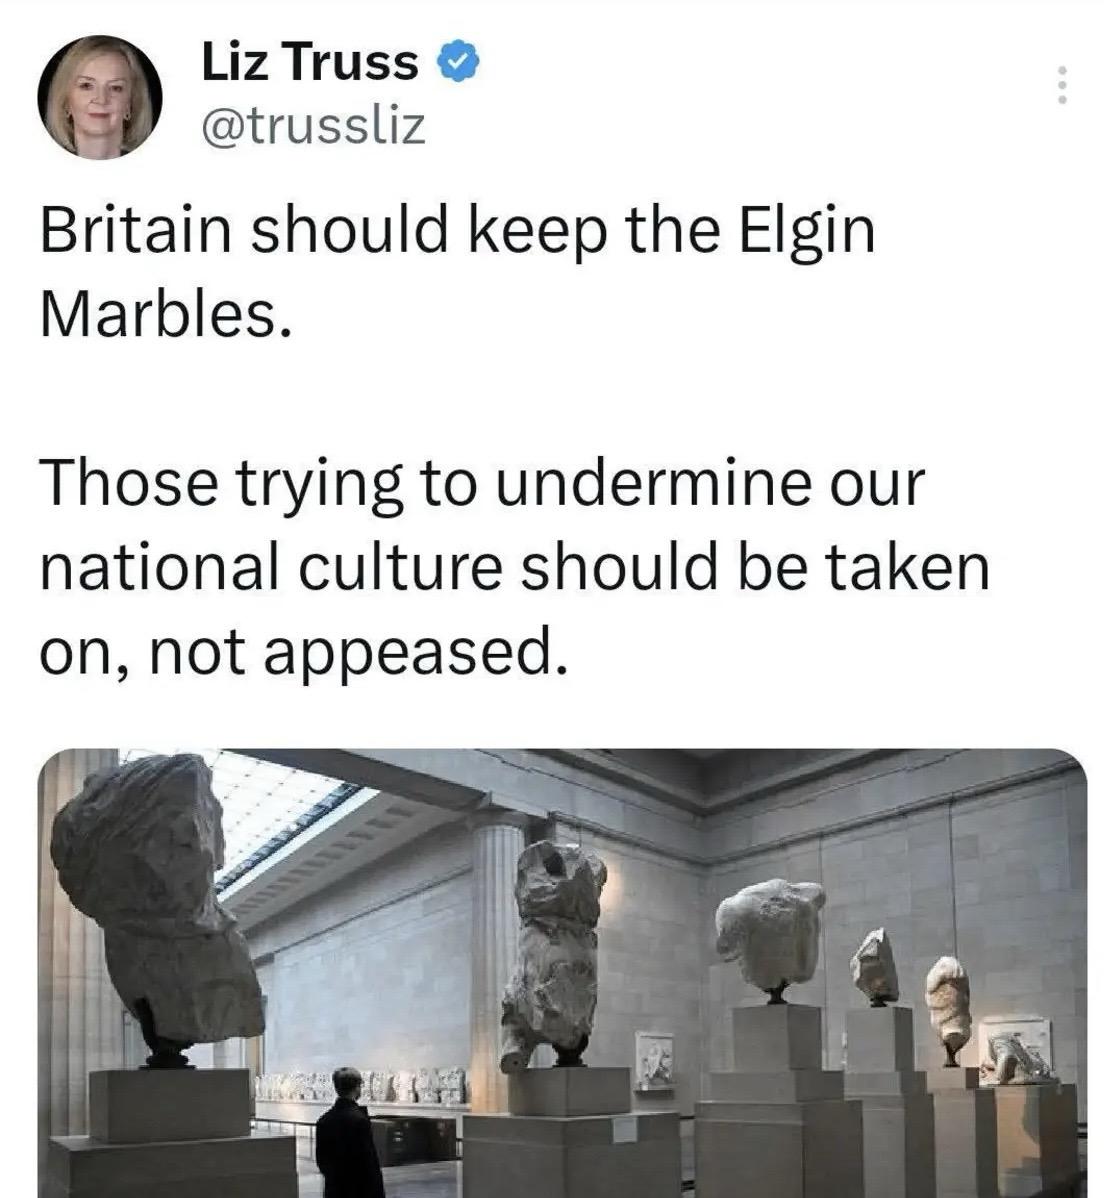Screen dimensions: 1104x1198
Task: Select the paragraph starting 'Those trying to undermine'
Action: pos(514,566)
